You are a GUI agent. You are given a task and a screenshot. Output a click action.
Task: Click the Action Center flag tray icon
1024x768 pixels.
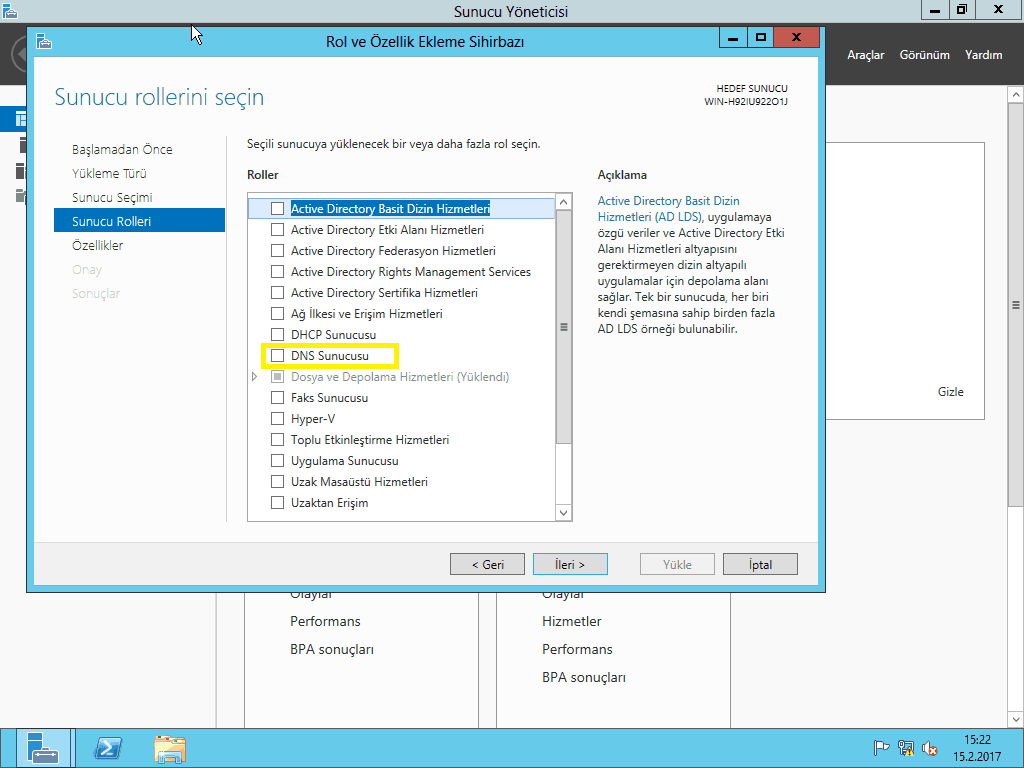(x=881, y=748)
